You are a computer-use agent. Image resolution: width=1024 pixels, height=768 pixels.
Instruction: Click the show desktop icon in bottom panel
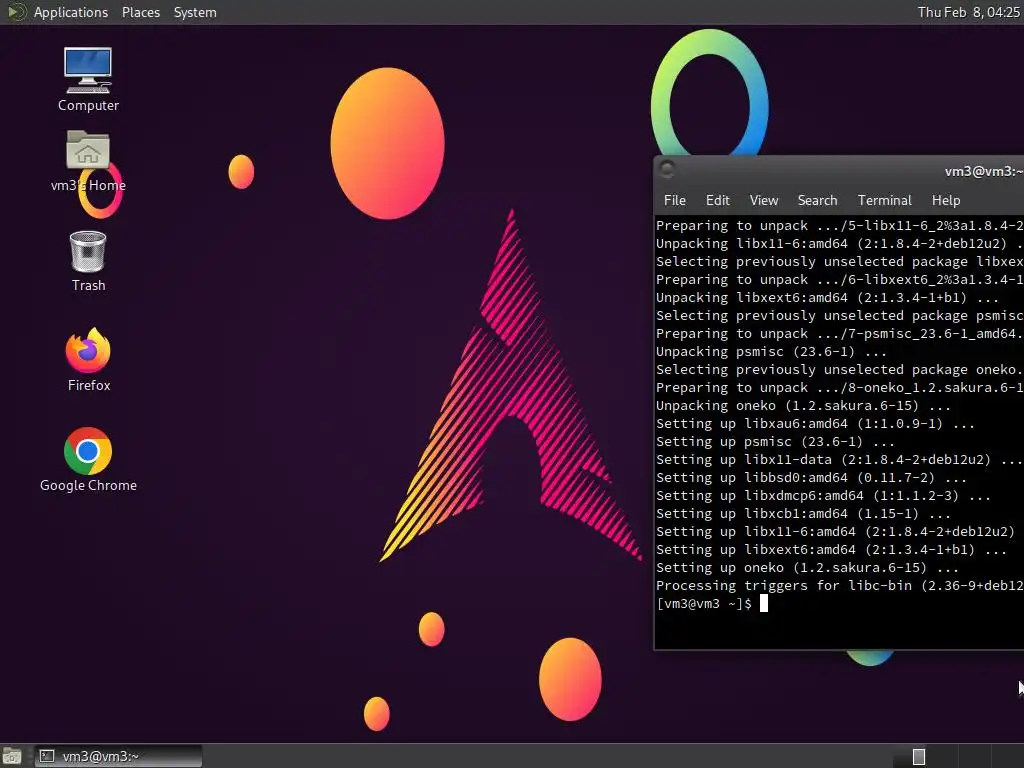[12, 756]
